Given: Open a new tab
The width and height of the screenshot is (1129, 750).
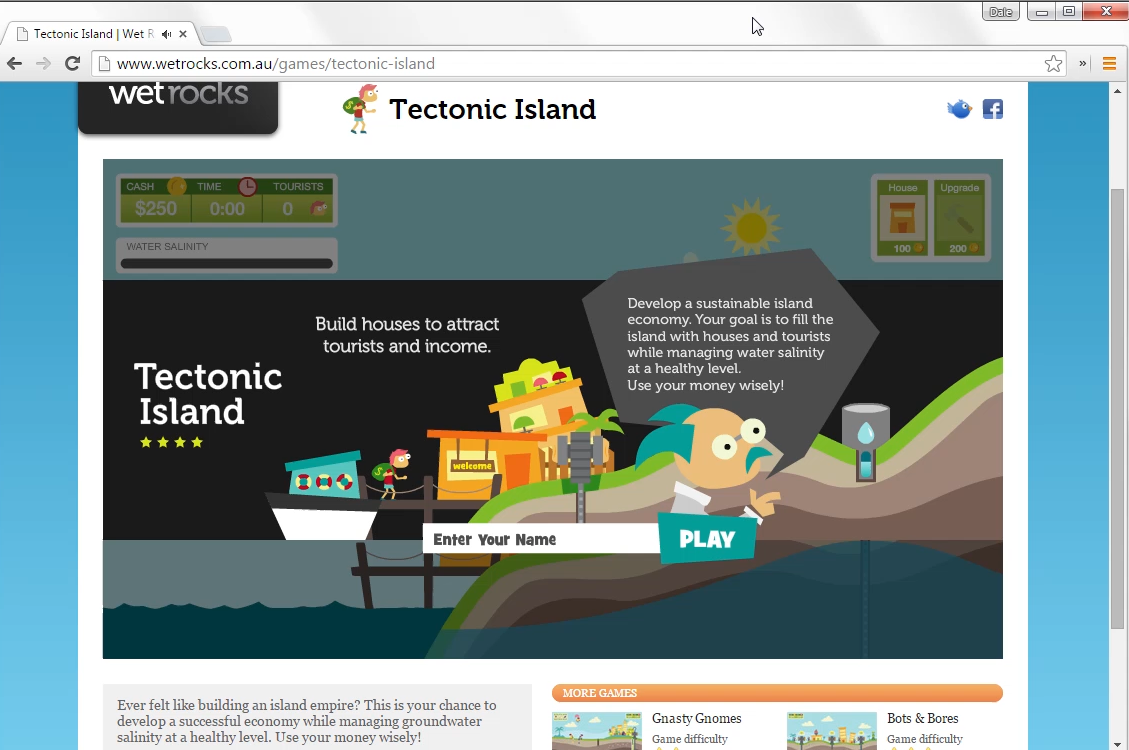Looking at the screenshot, I should [x=215, y=34].
